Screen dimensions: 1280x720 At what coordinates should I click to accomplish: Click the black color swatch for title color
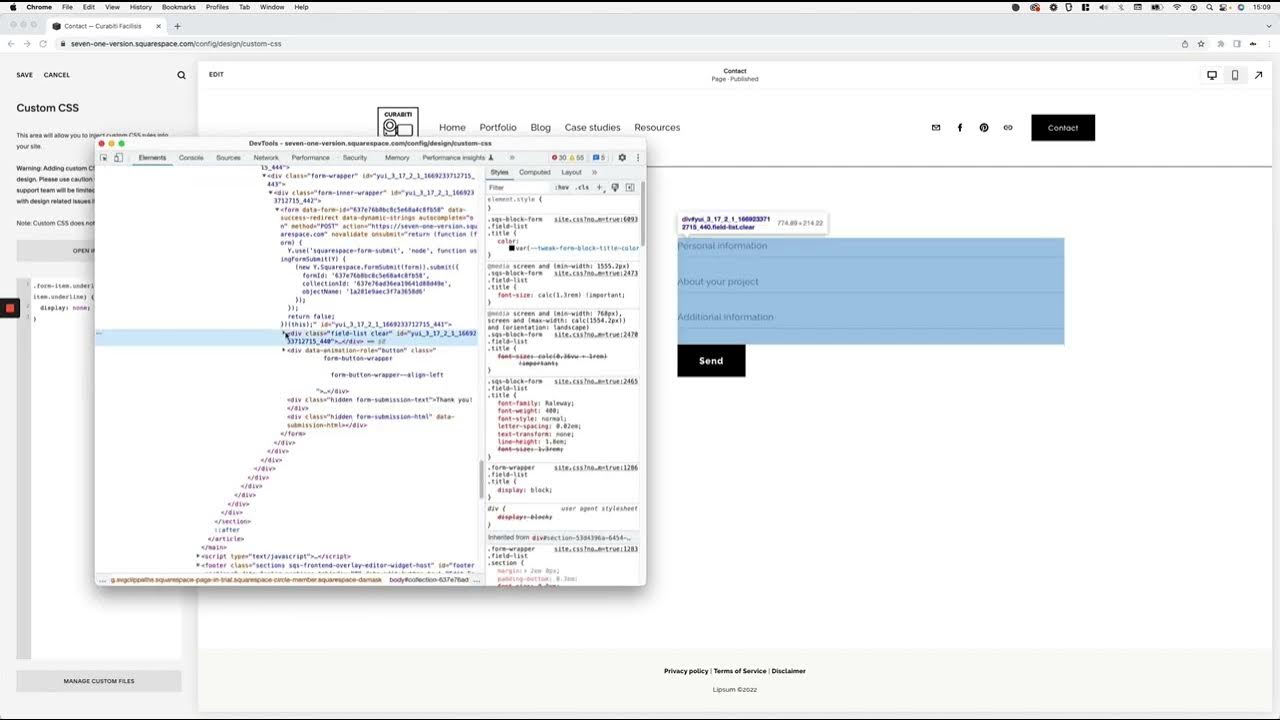[512, 248]
